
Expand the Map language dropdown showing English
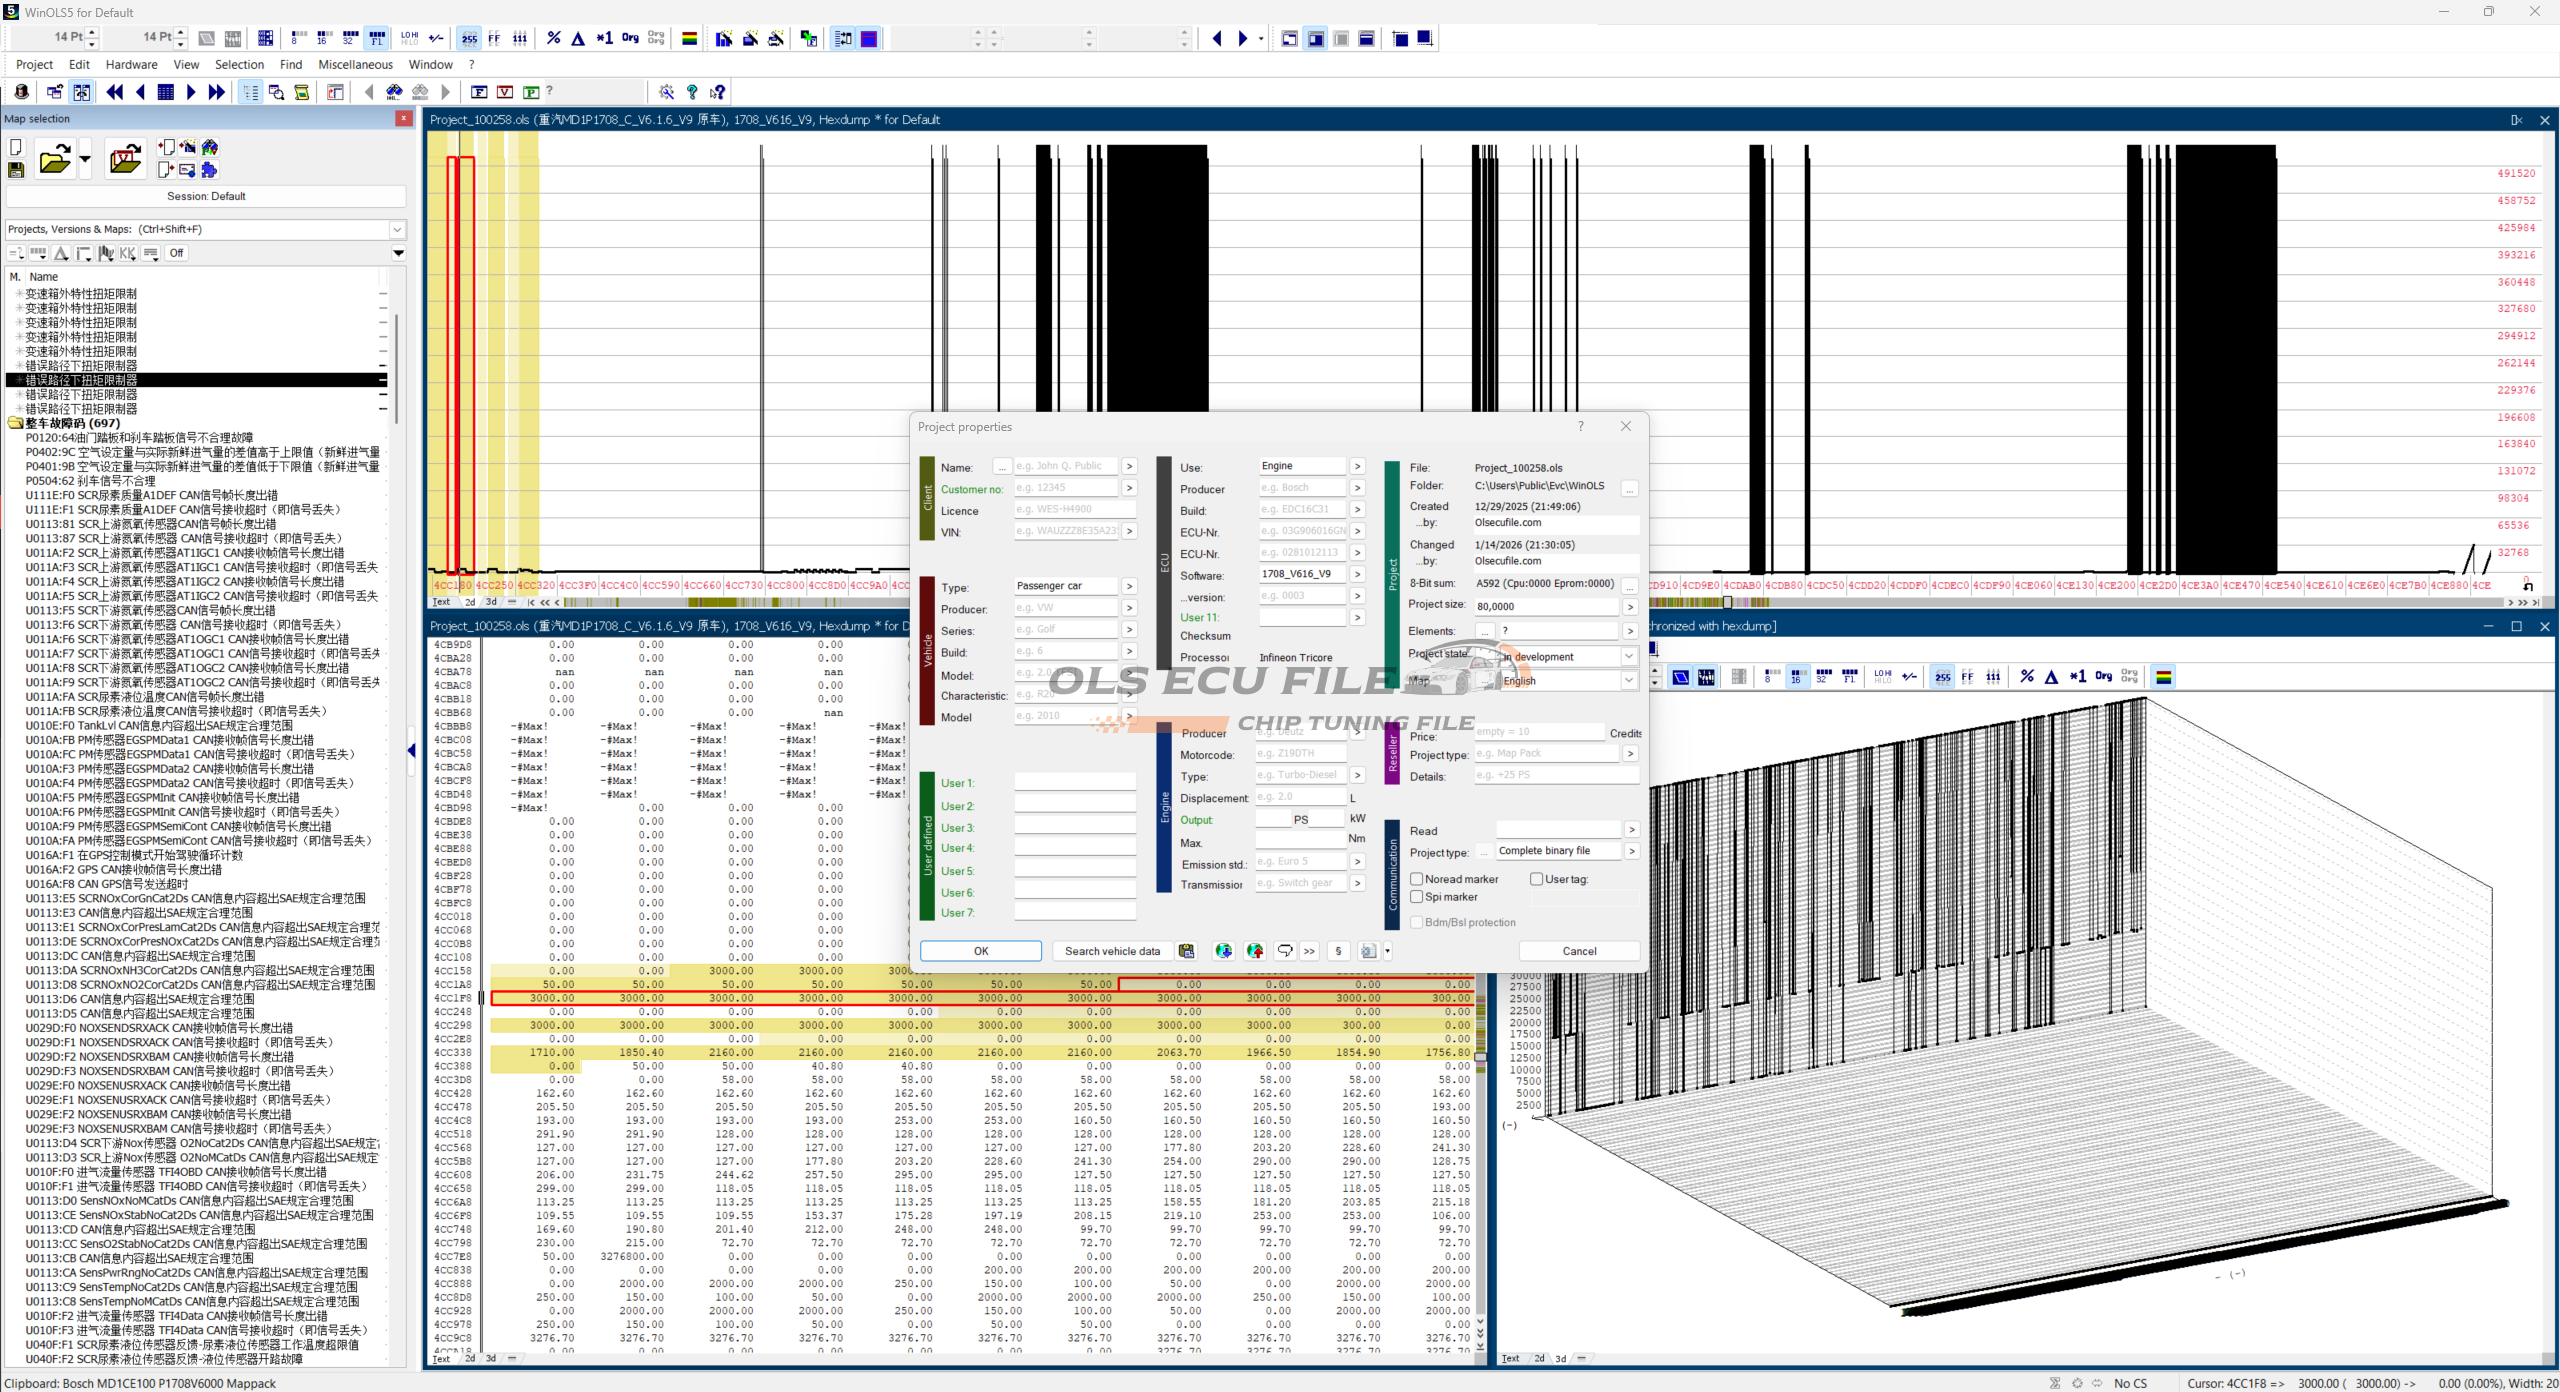(x=1628, y=680)
